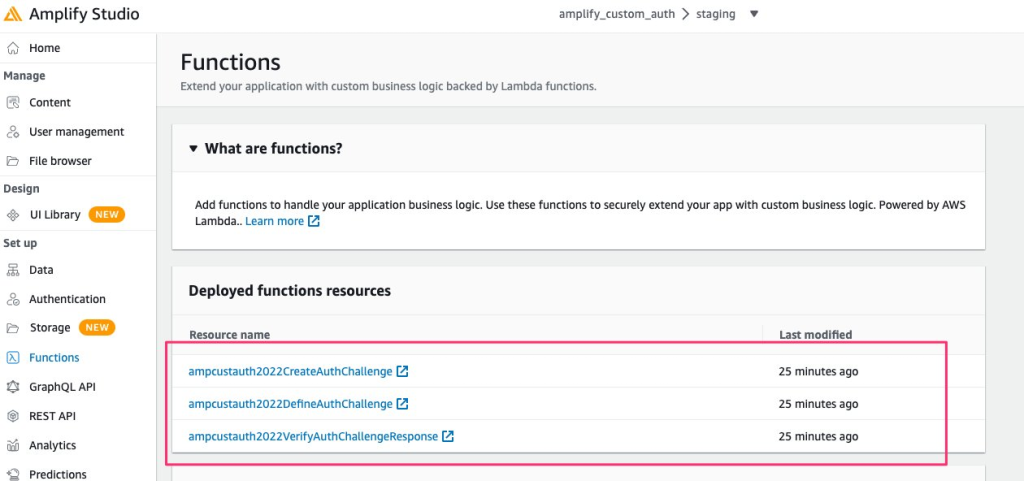This screenshot has height=481, width=1024.
Task: Select Functions in sidebar
Action: click(x=54, y=358)
